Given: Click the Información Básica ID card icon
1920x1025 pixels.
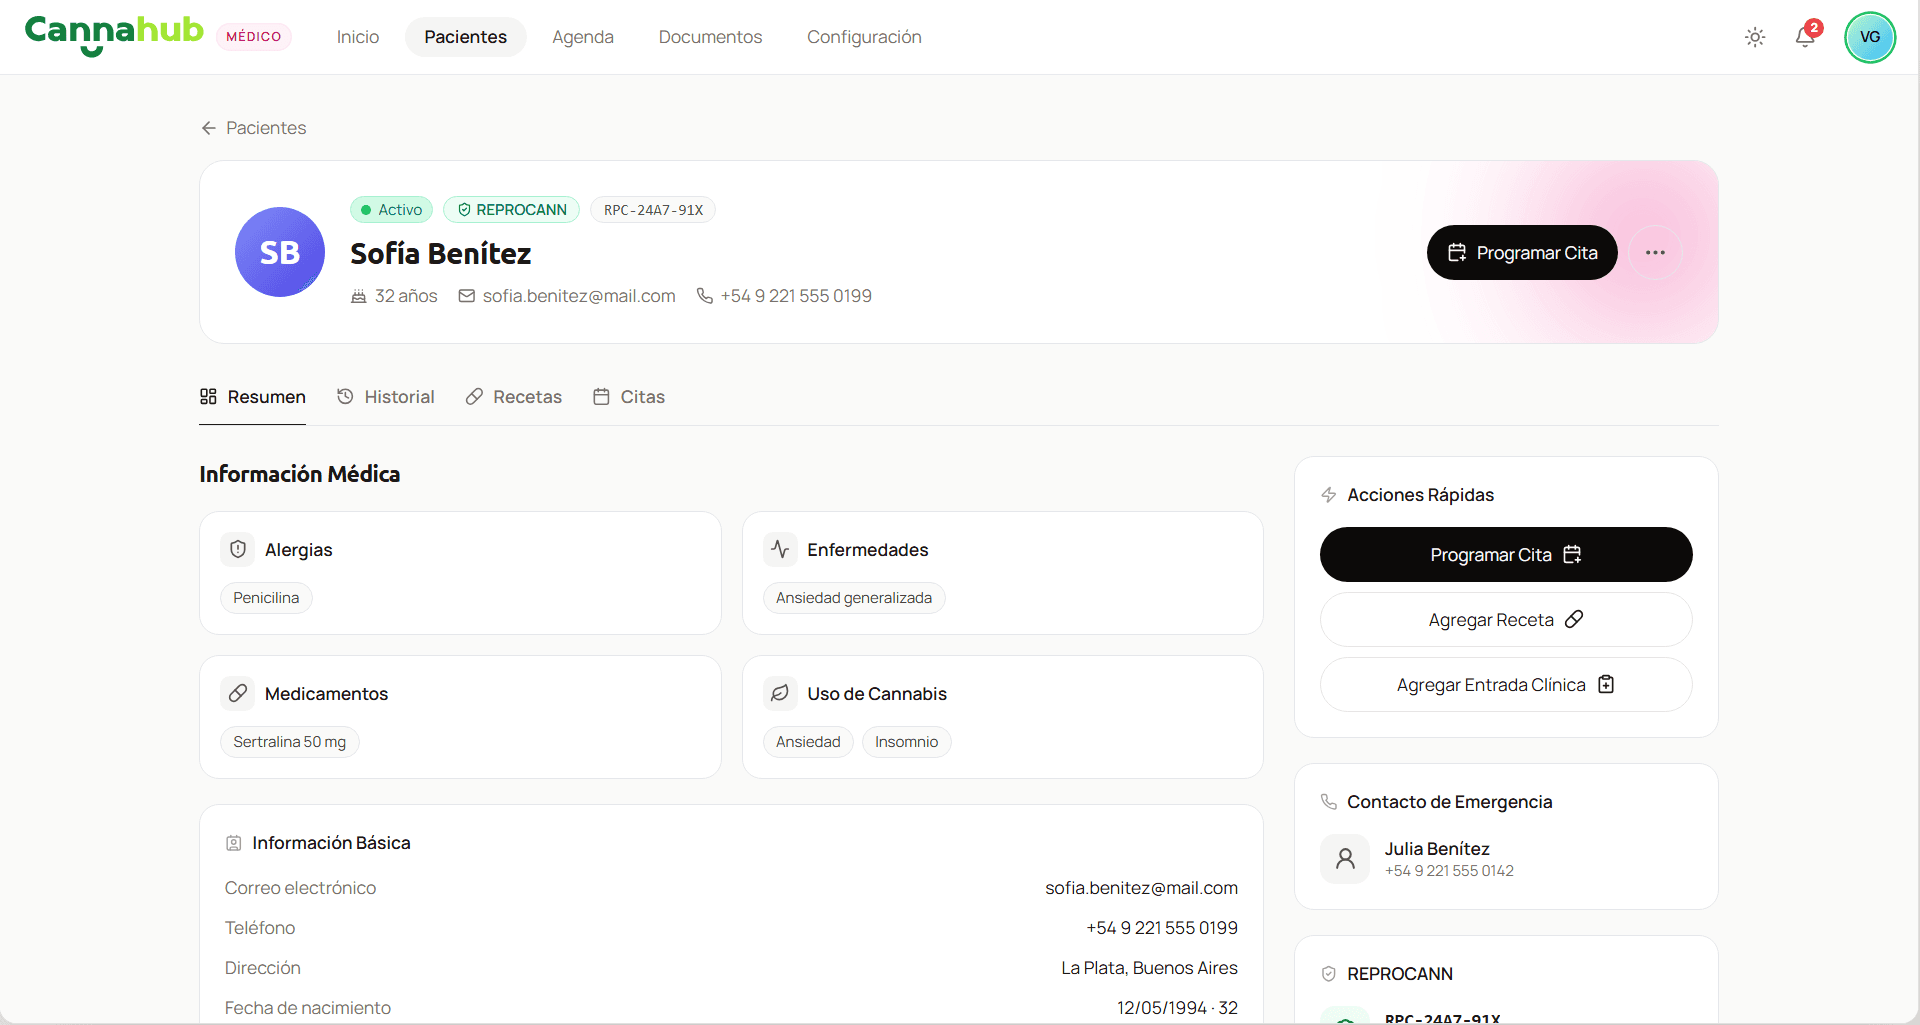Looking at the screenshot, I should (x=234, y=843).
